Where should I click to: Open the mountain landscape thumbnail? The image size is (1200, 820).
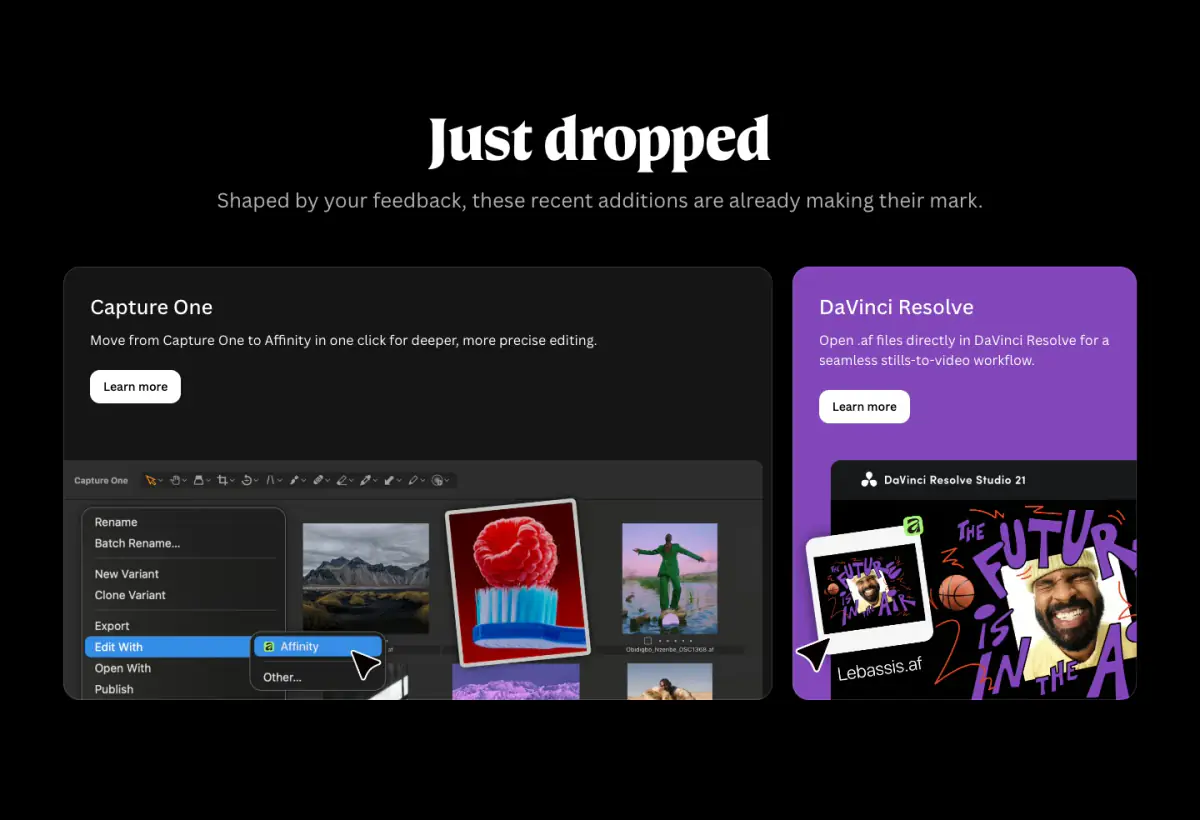pos(365,578)
